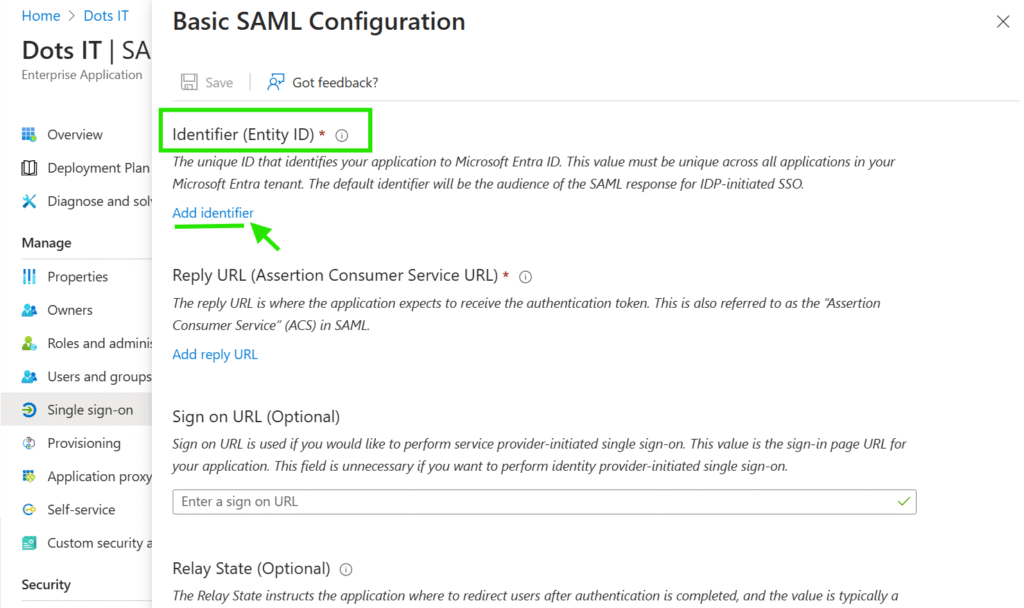The width and height of the screenshot is (1024, 608).
Task: Select Roles and administrators menu item
Action: click(x=98, y=343)
